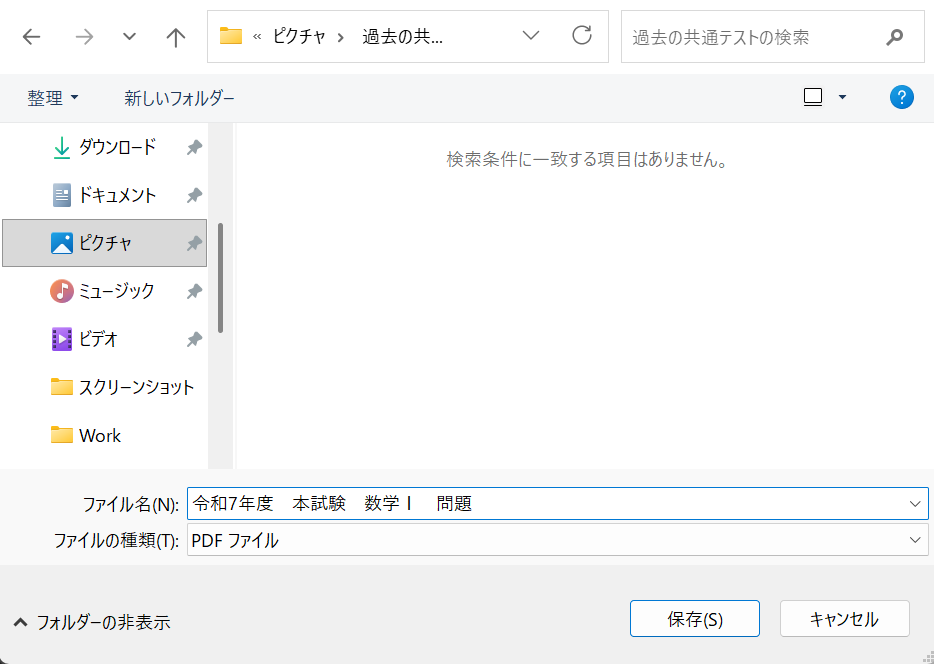Select ピクチャ in the address breadcrumb
Image resolution: width=934 pixels, height=664 pixels.
[x=299, y=37]
